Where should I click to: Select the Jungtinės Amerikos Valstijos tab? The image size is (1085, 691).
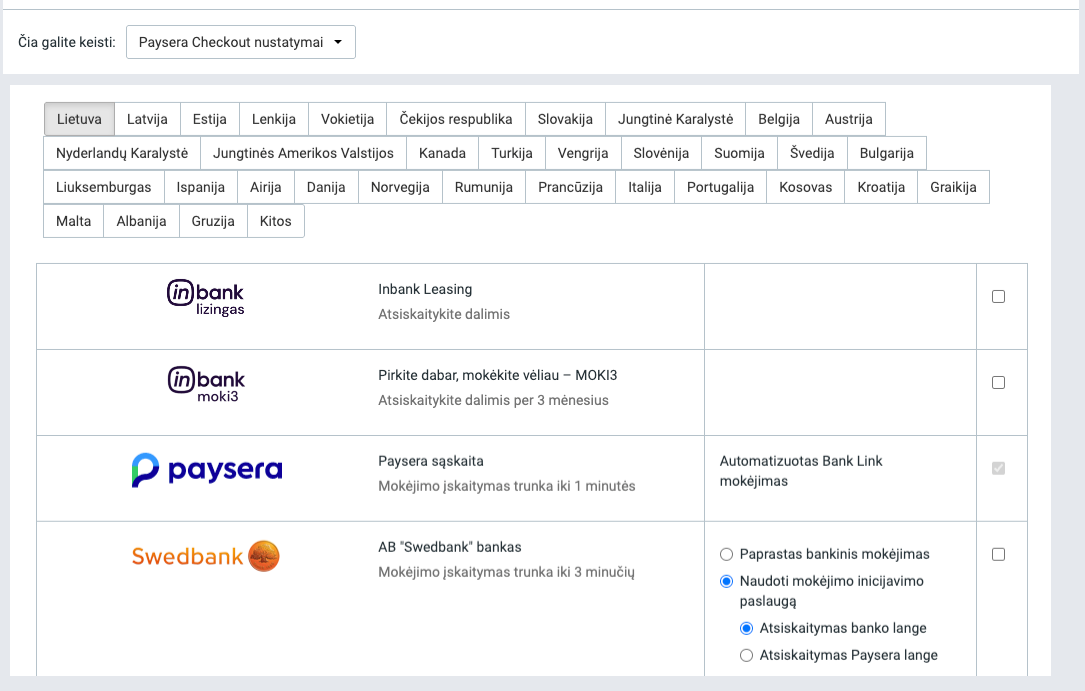(303, 154)
